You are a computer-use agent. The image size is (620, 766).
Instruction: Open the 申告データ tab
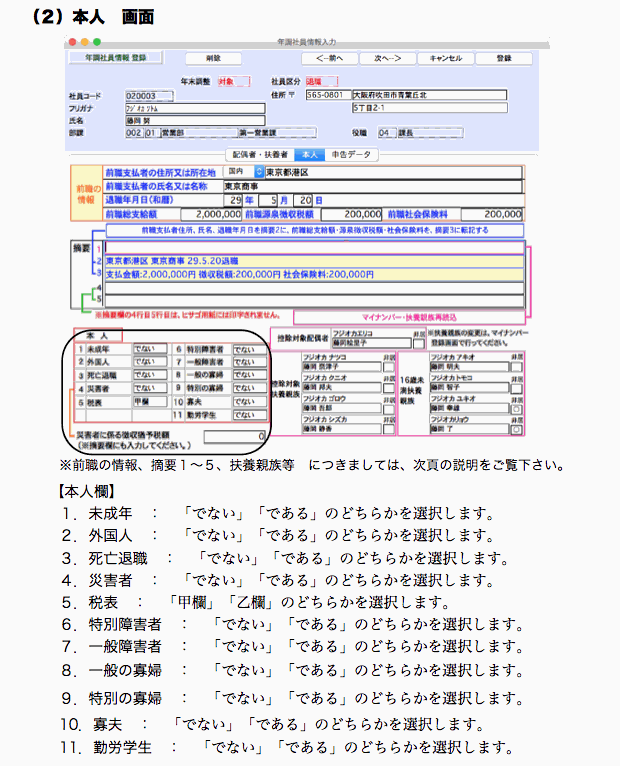point(351,155)
